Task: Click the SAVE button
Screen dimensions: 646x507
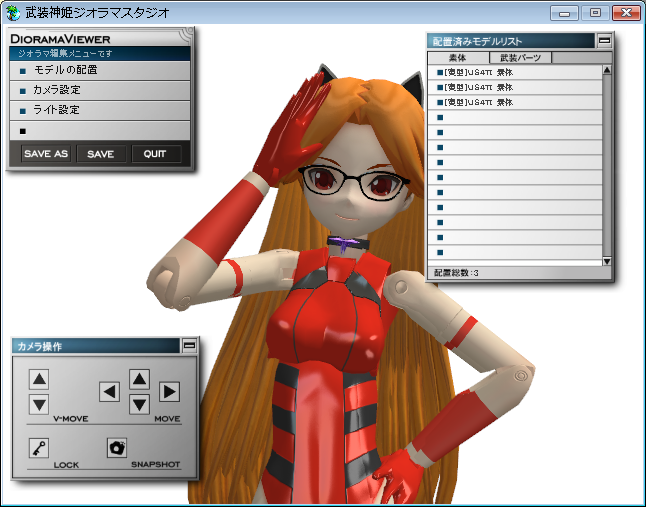Action: (x=101, y=154)
